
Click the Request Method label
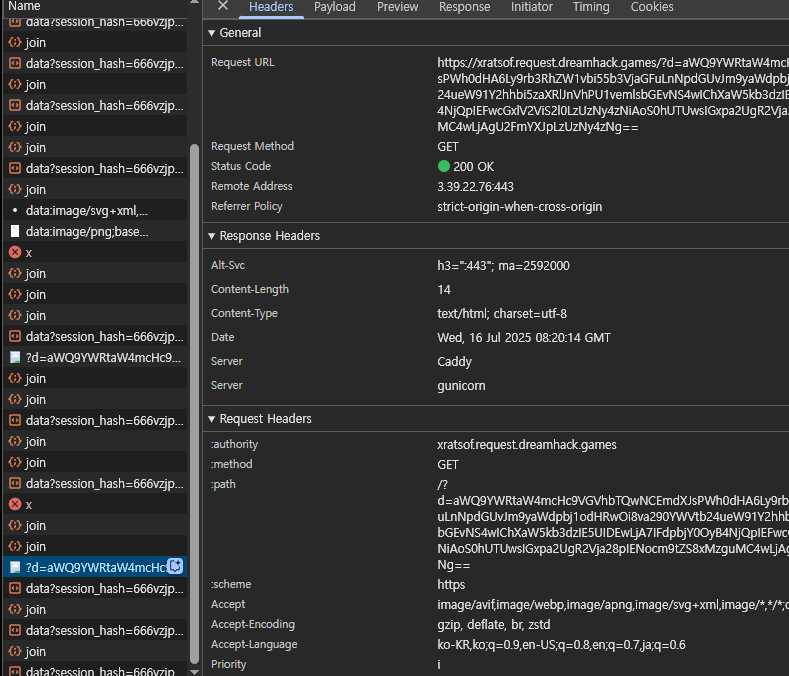(252, 146)
